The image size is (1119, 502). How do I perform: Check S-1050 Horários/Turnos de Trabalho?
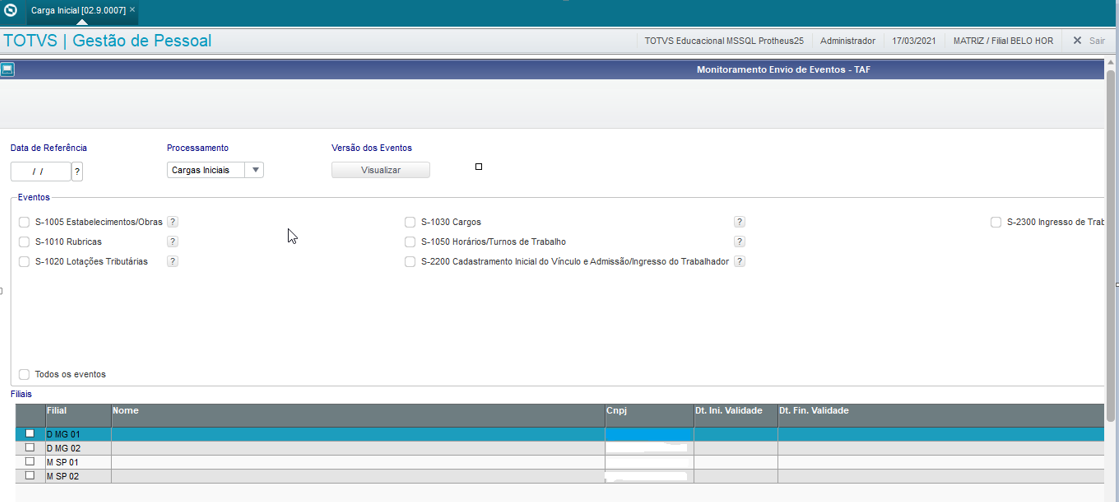[x=410, y=241]
